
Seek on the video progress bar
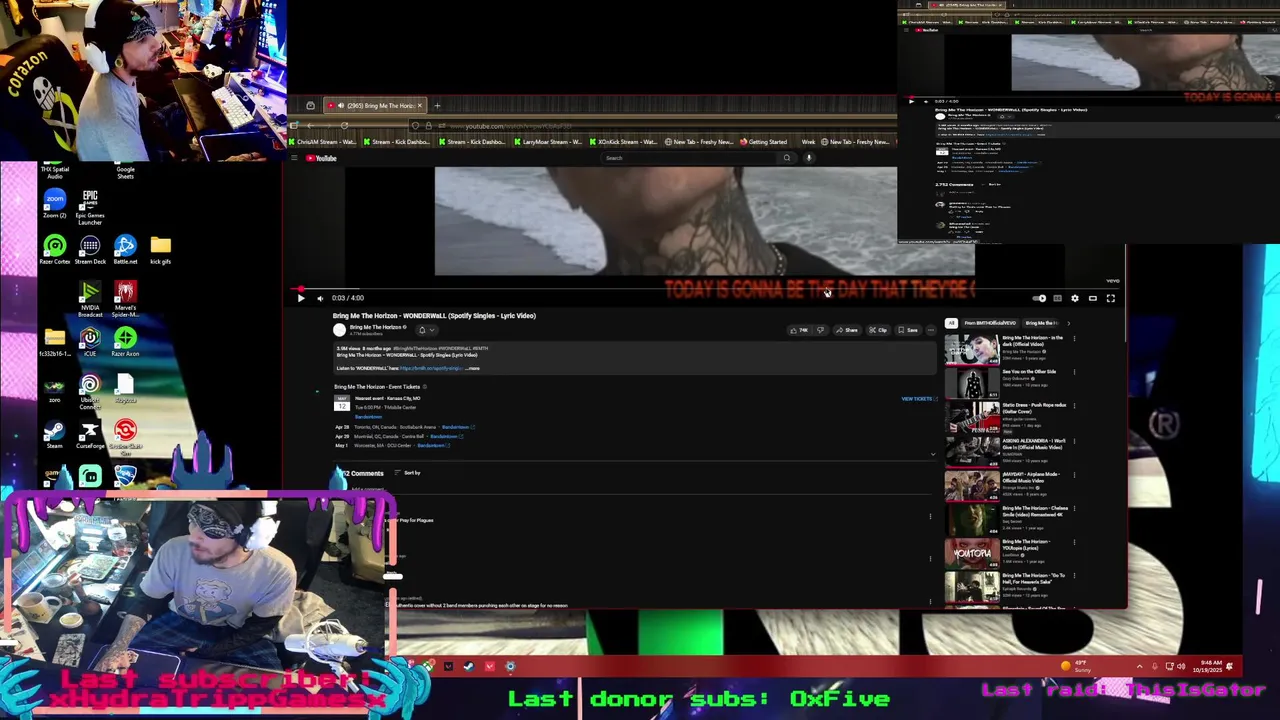tap(704, 289)
